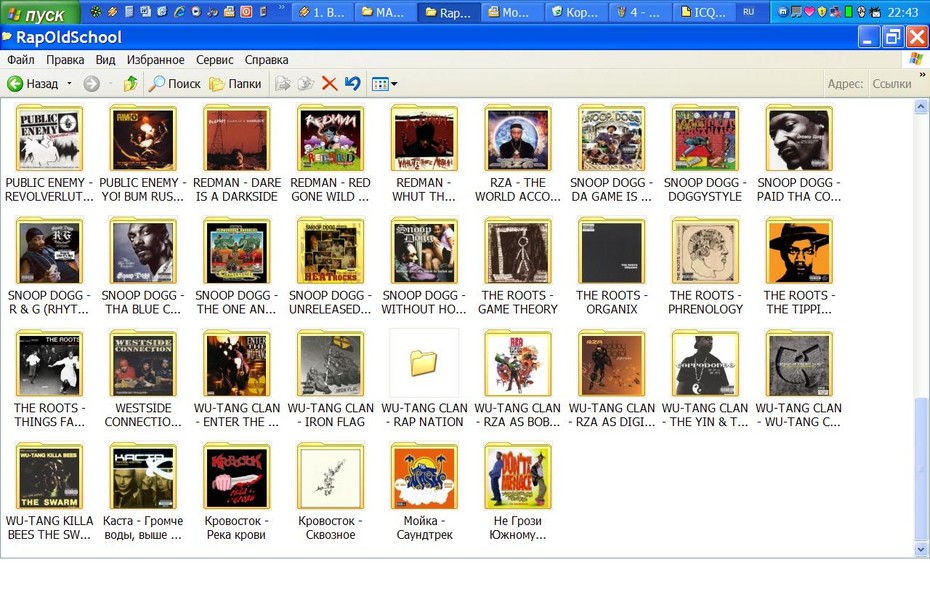Open the Сервис menu
The image size is (930, 605).
[214, 59]
